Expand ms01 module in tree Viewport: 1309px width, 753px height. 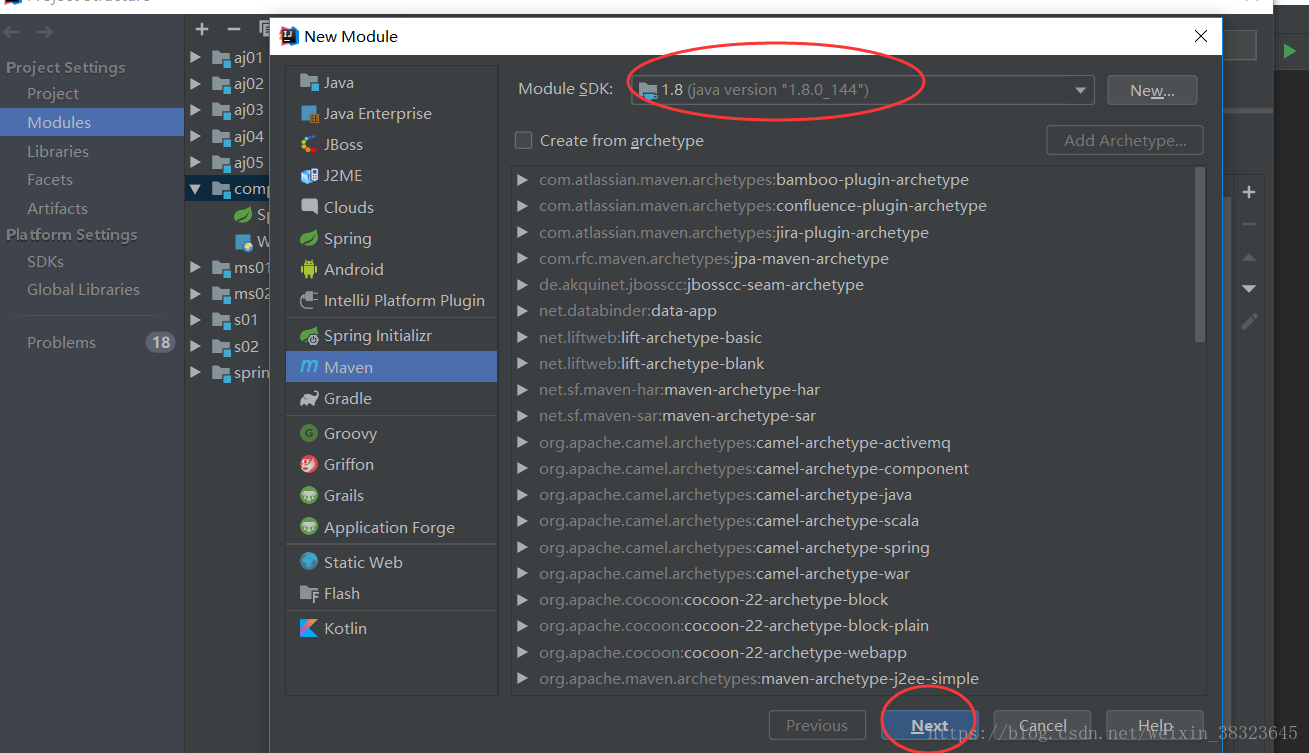click(x=196, y=267)
